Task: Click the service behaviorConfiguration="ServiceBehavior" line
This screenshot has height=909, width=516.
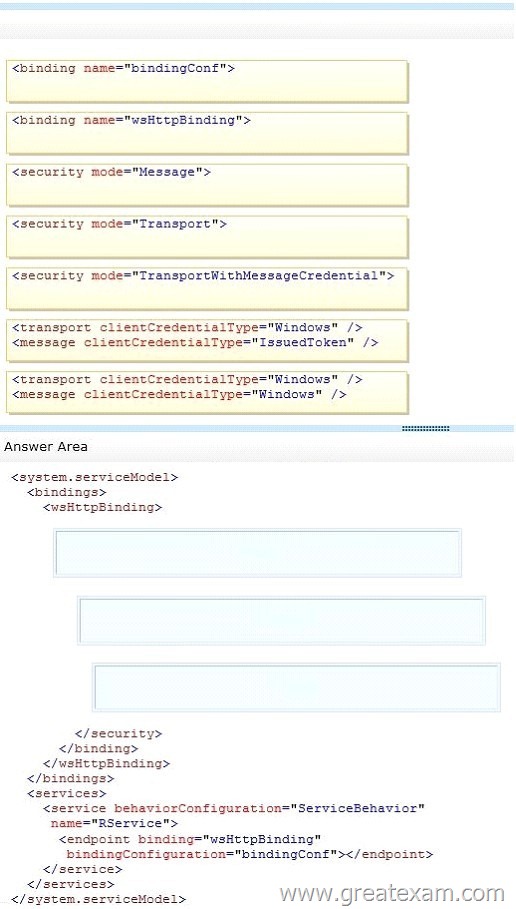Action: coord(234,809)
